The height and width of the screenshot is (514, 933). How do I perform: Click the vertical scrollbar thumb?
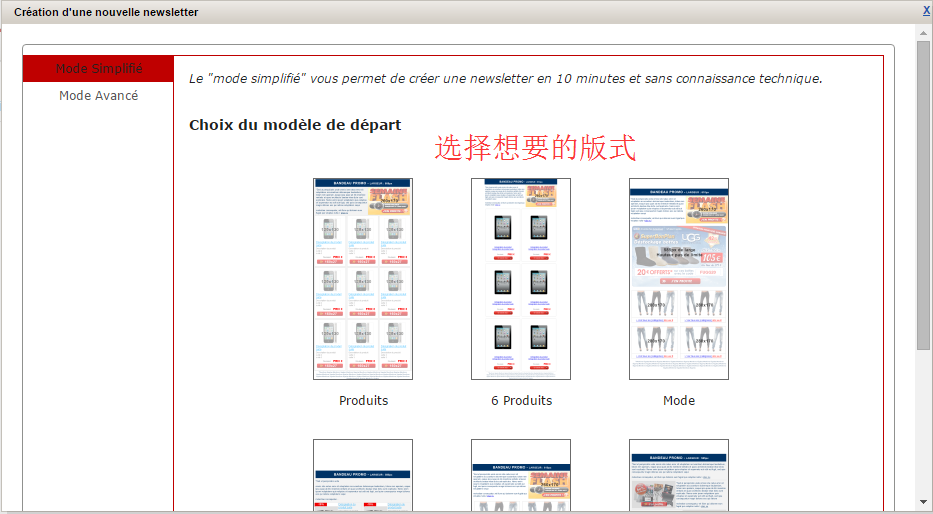point(924,195)
